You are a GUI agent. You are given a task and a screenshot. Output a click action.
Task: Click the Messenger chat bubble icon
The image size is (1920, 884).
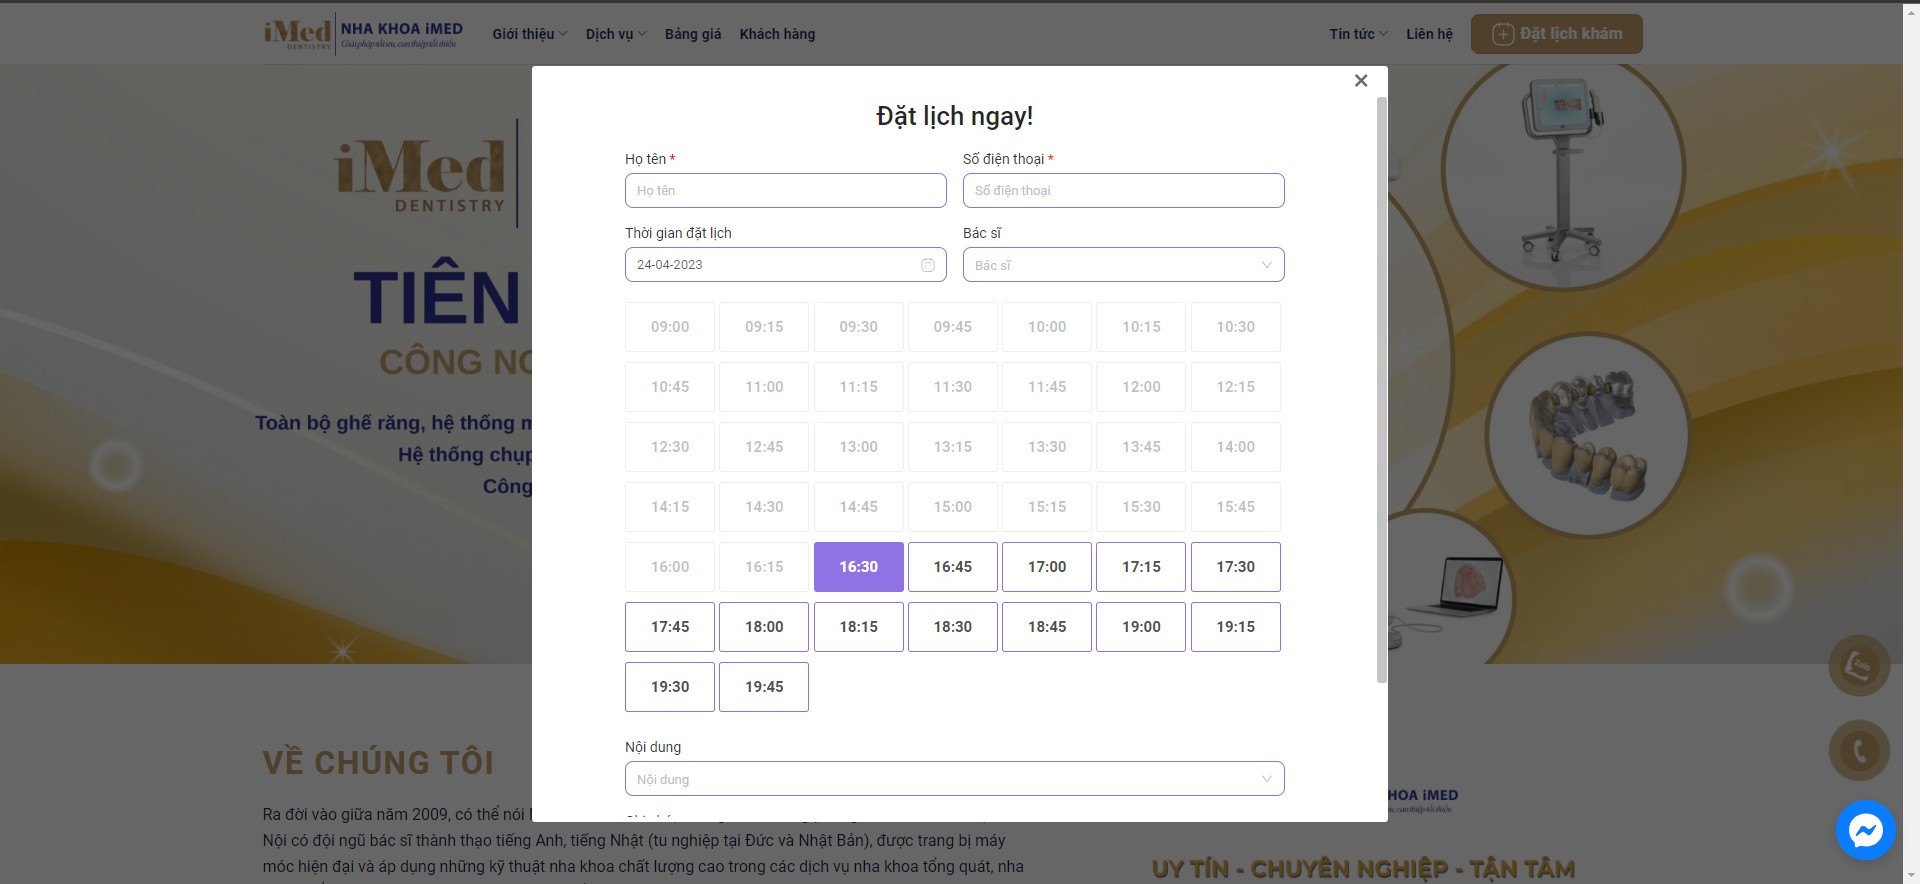tap(1865, 830)
